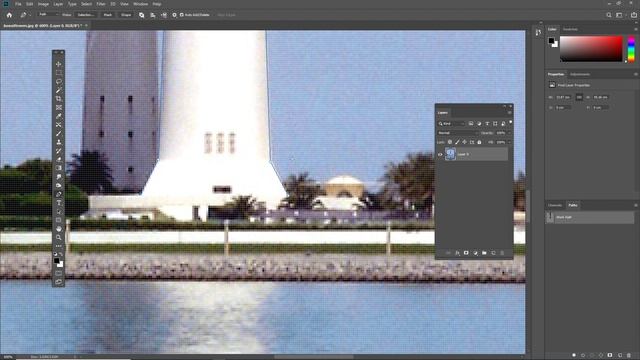The height and width of the screenshot is (360, 640).
Task: Select the Work Path row
Action: (x=590, y=217)
